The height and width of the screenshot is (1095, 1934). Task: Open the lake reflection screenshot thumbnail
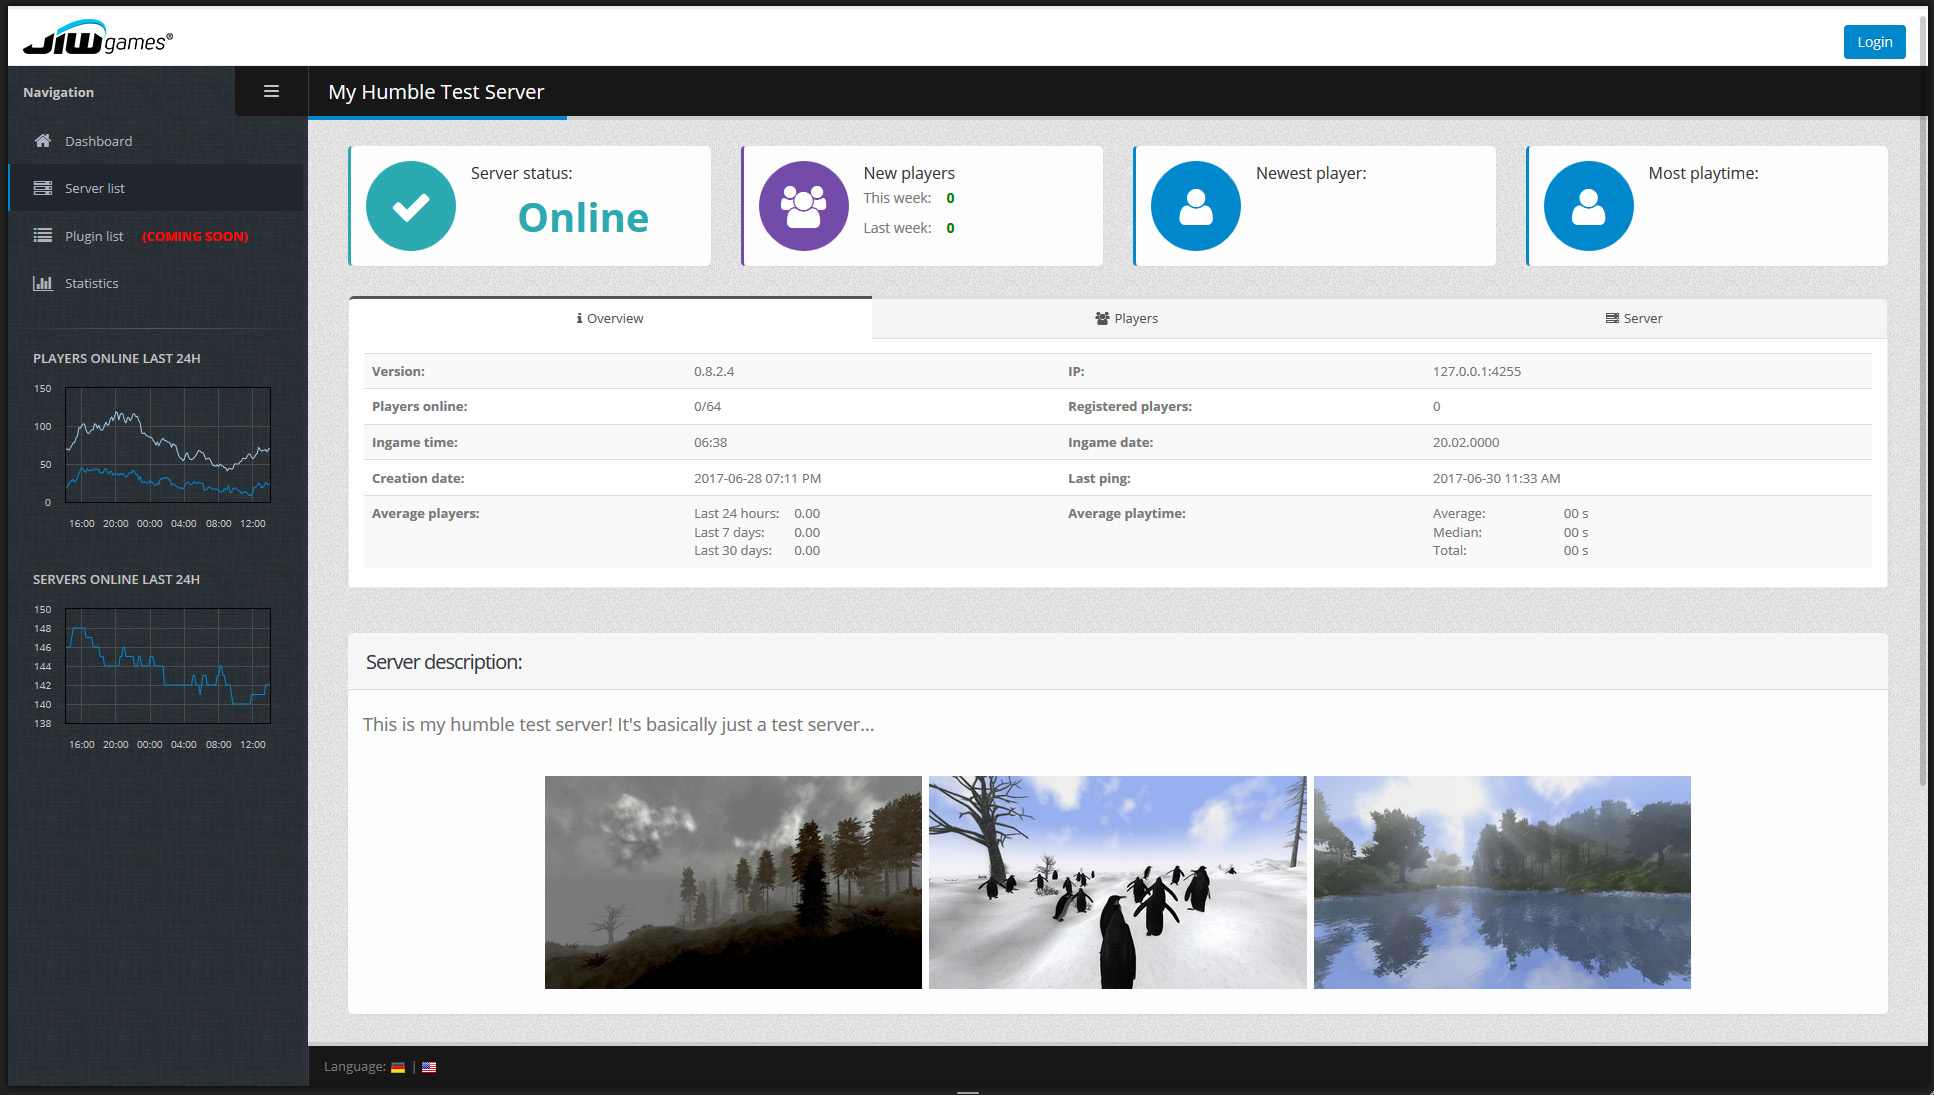pyautogui.click(x=1502, y=882)
